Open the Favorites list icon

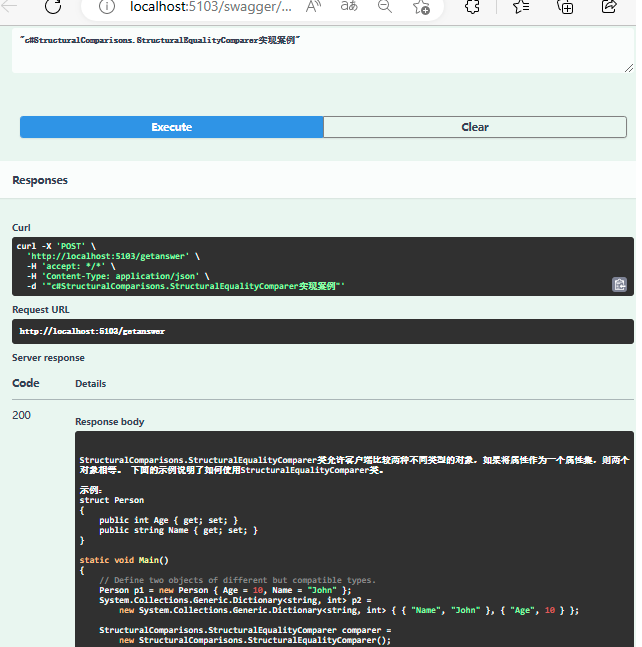pos(521,7)
